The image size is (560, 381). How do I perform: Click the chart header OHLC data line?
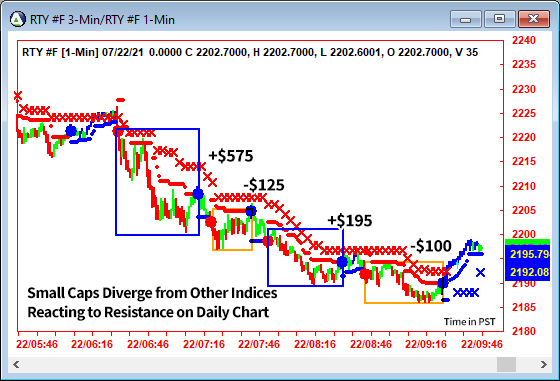(x=250, y=52)
